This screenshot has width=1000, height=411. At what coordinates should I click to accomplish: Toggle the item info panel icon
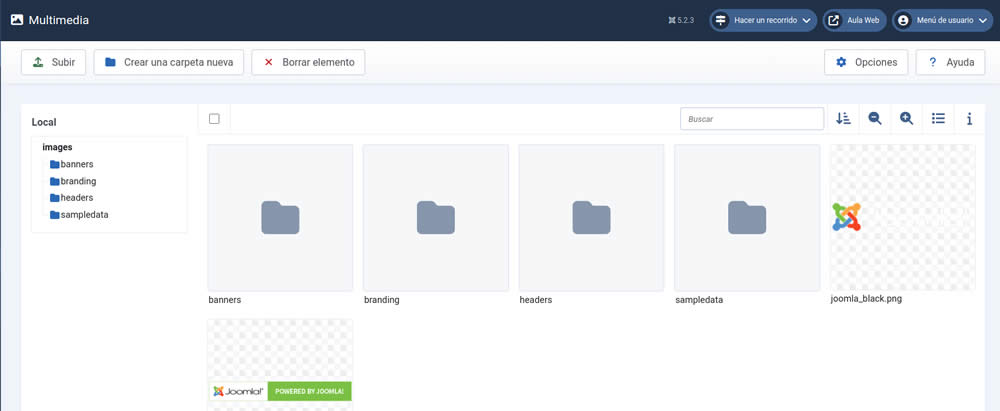[x=969, y=119]
